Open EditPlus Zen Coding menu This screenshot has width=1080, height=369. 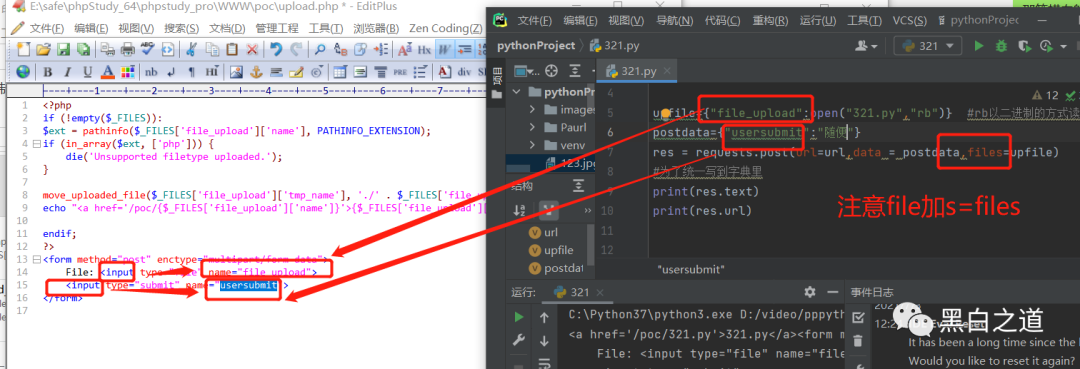[446, 28]
